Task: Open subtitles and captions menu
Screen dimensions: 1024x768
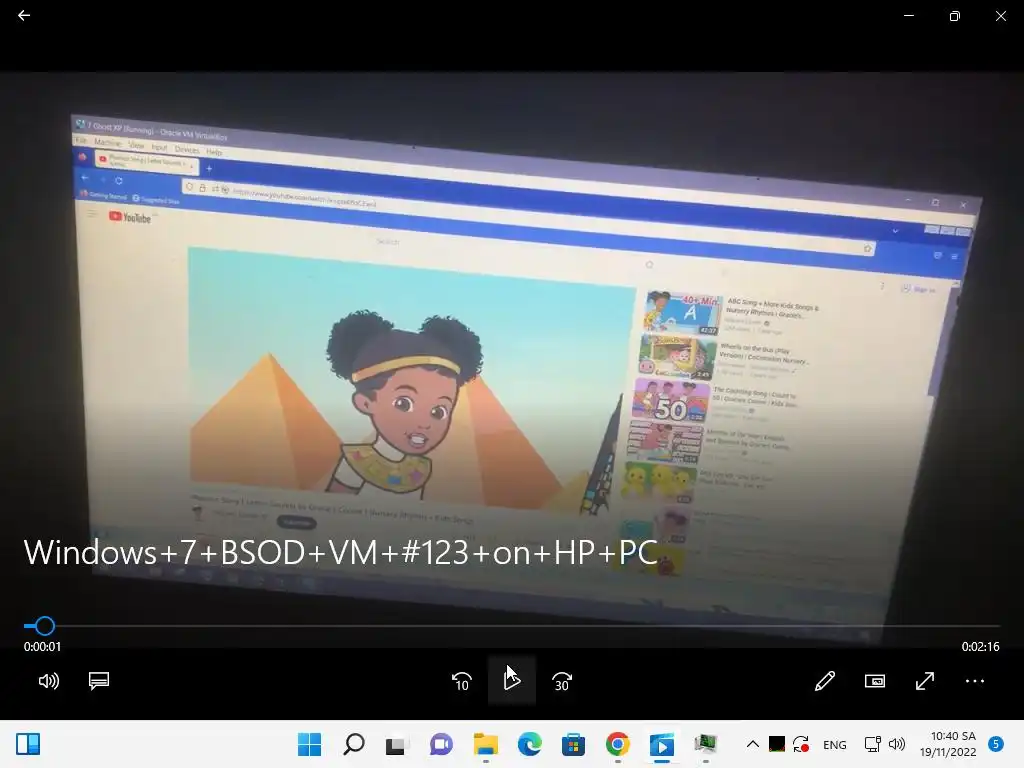Action: pyautogui.click(x=99, y=681)
